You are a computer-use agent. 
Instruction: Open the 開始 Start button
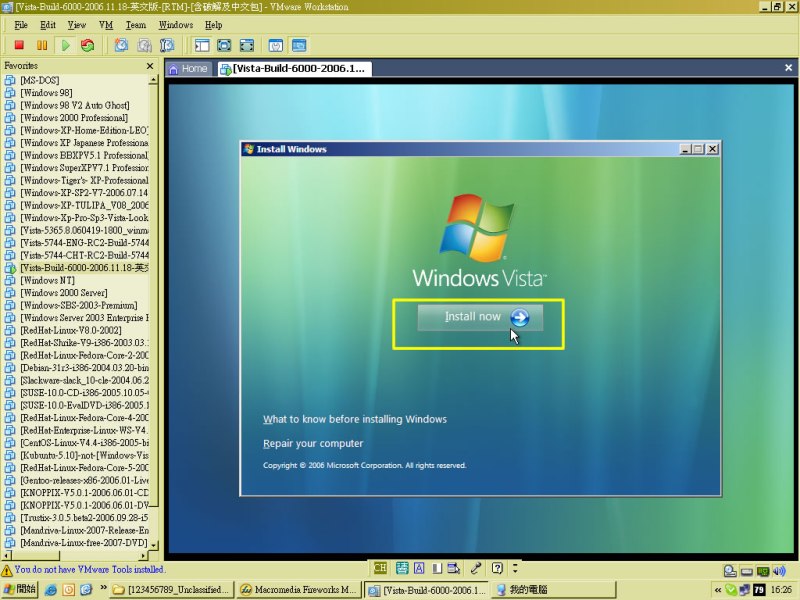19,589
